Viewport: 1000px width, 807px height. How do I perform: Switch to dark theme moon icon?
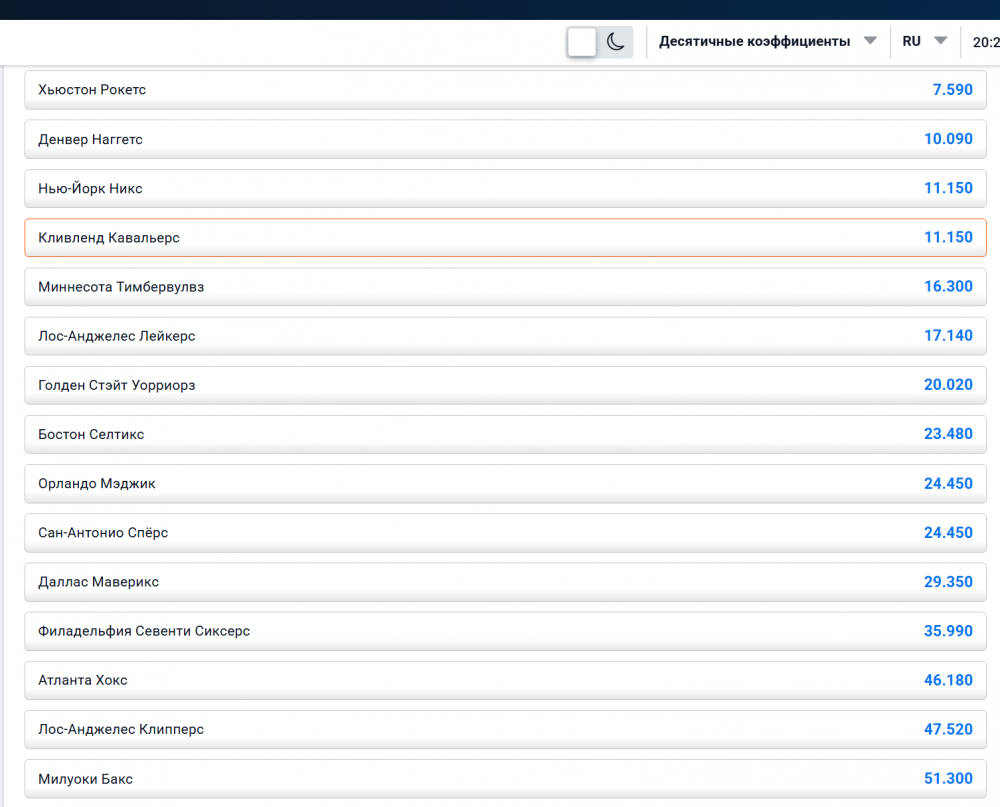click(x=616, y=42)
